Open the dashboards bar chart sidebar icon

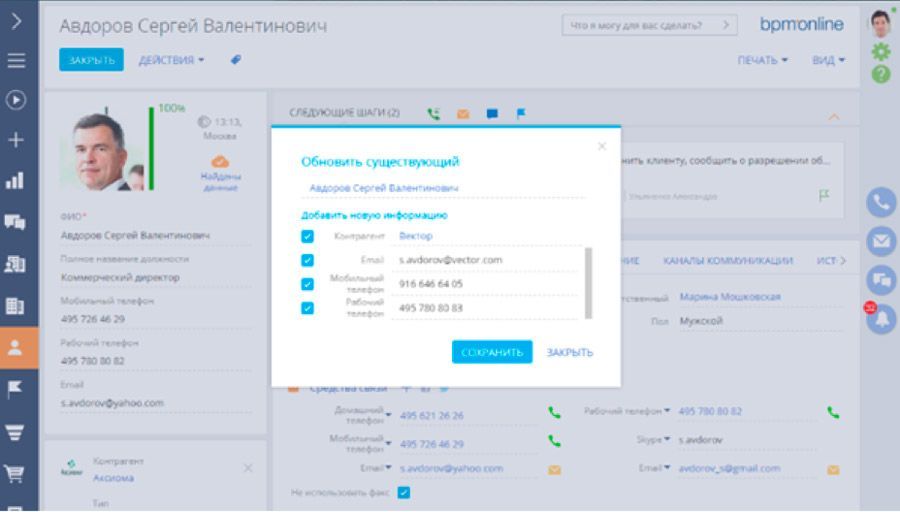pos(16,181)
